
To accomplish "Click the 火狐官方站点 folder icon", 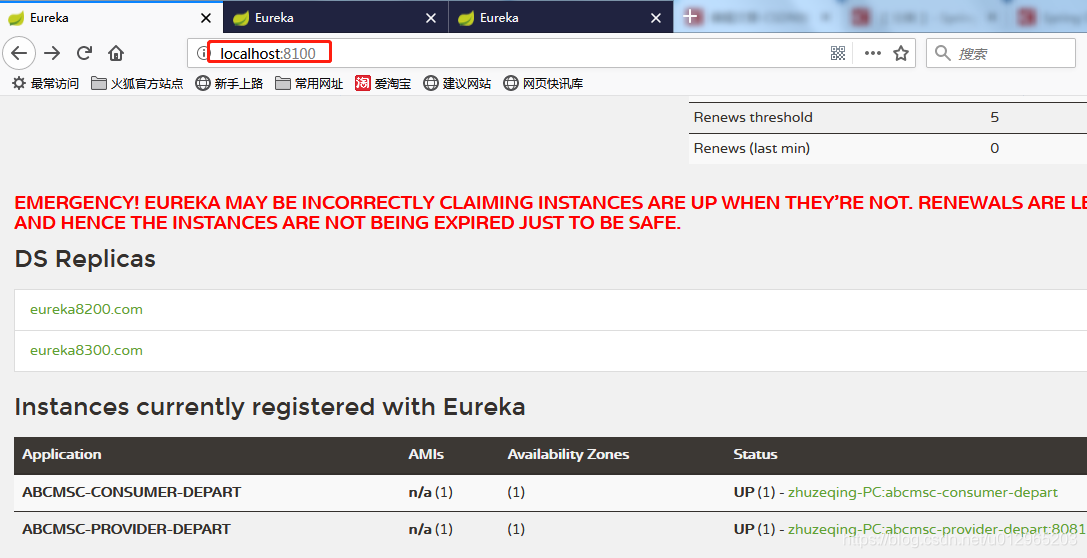I will [98, 83].
